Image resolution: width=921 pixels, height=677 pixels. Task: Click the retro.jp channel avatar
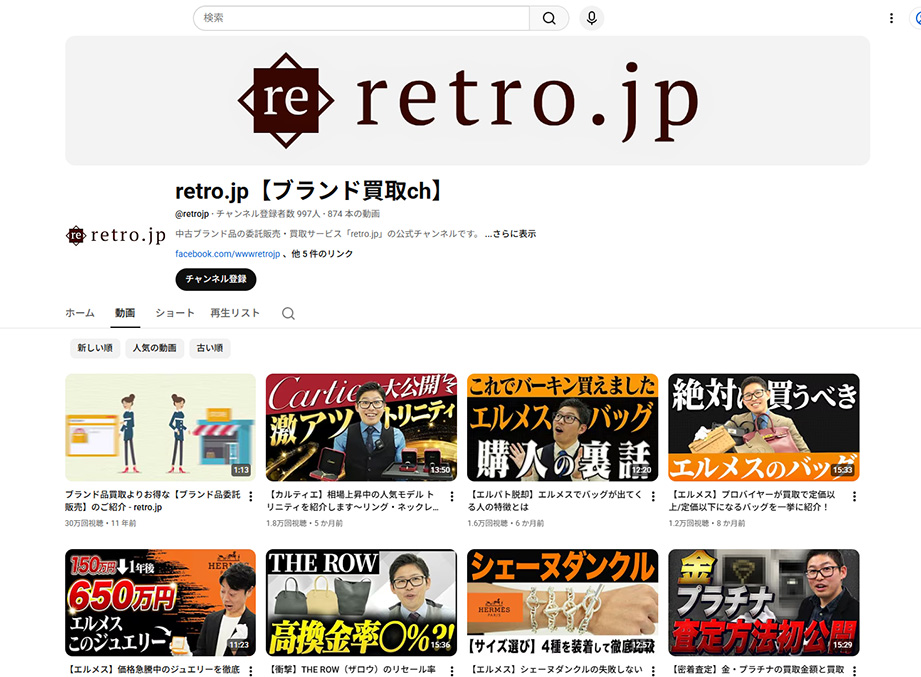(114, 236)
